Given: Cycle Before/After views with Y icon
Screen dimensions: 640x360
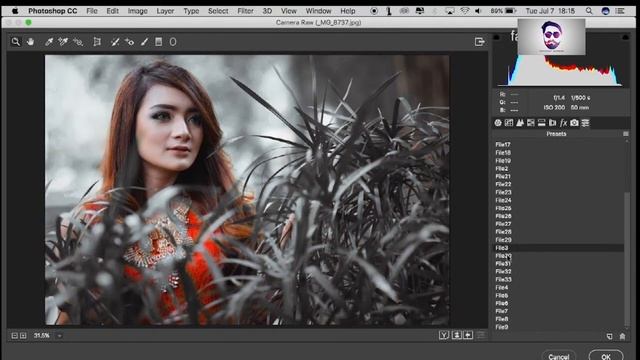Looking at the screenshot, I should pyautogui.click(x=444, y=335).
